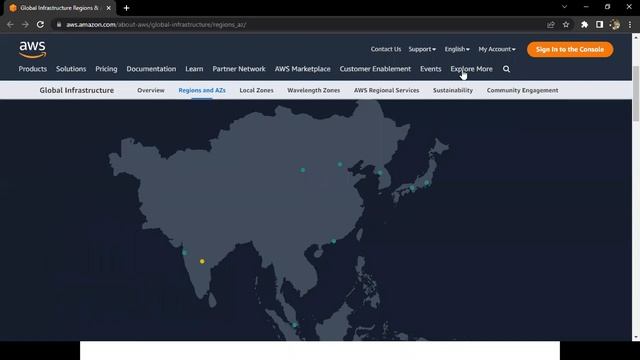The image size is (640, 360).
Task: Open the Solutions menu
Action: point(71,69)
